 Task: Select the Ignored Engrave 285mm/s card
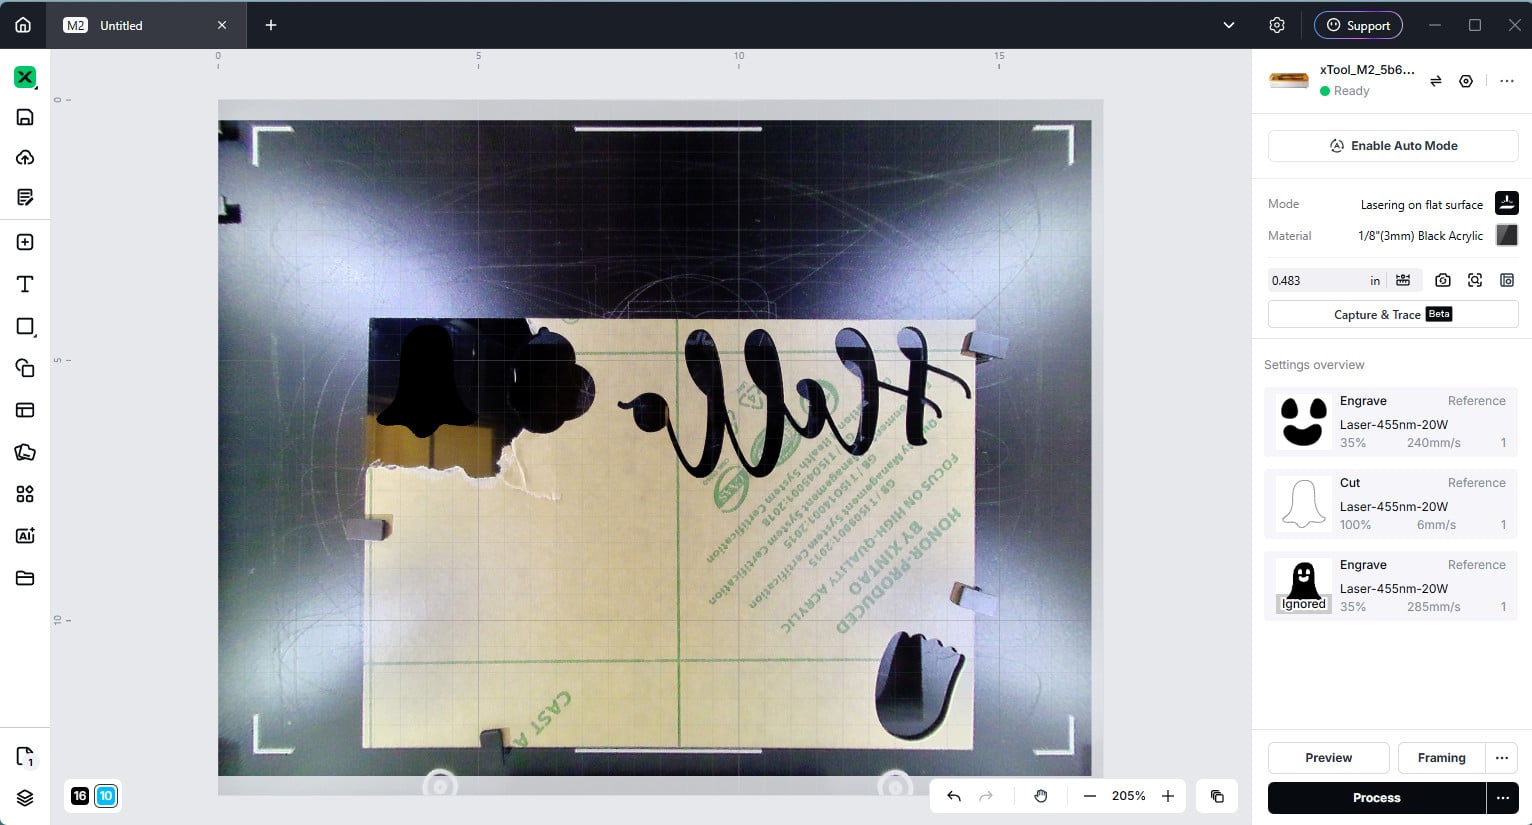tap(1391, 586)
